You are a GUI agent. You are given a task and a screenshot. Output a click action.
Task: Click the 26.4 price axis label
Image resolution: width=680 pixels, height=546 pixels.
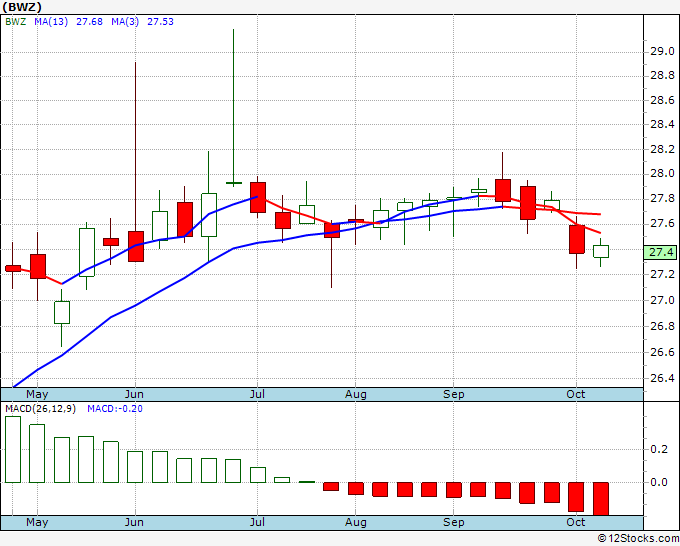[662, 378]
